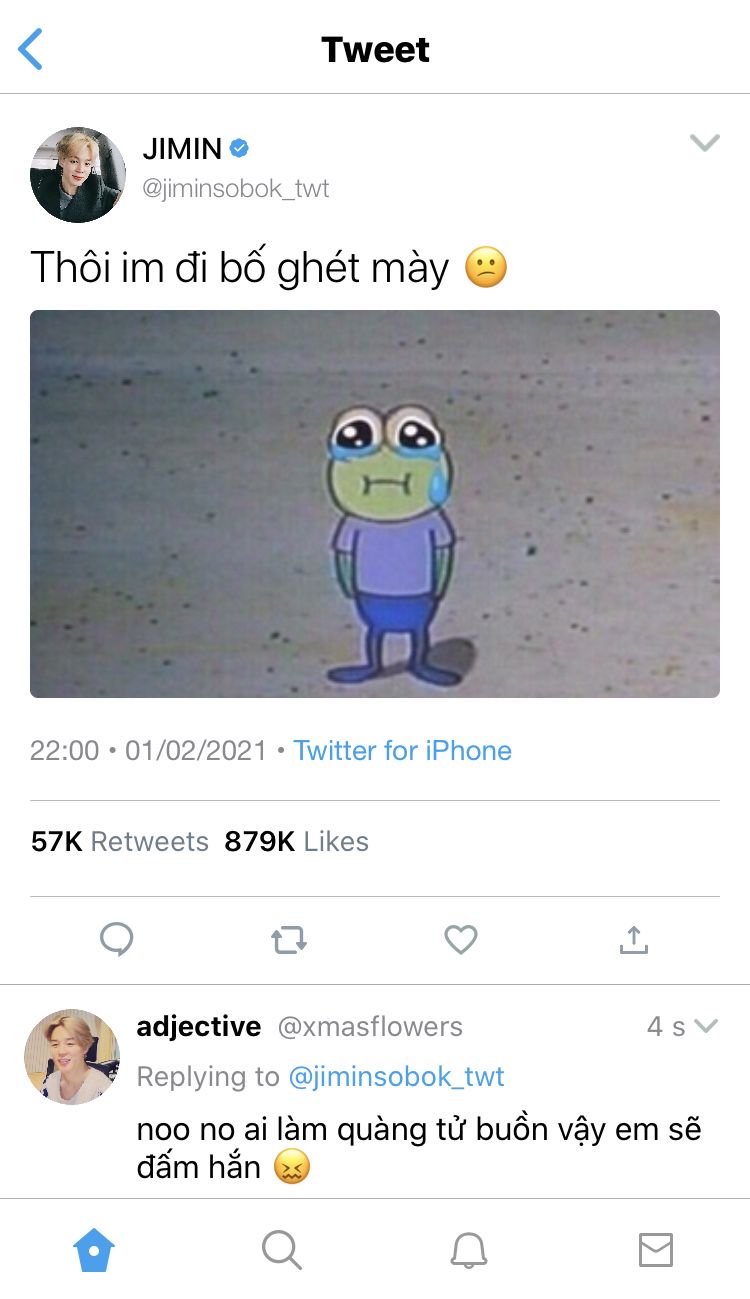750x1299 pixels.
Task: Share the tweet via upload icon
Action: coord(634,939)
